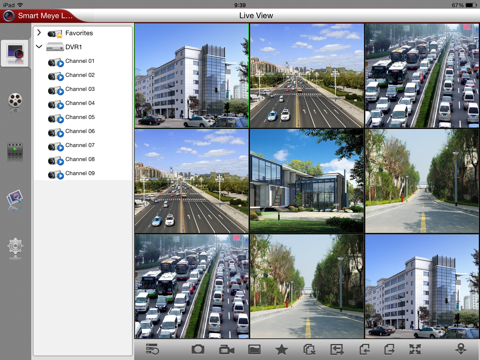Play Channel 01 using its camera icon
Screen dimensions: 480x360
click(56, 62)
